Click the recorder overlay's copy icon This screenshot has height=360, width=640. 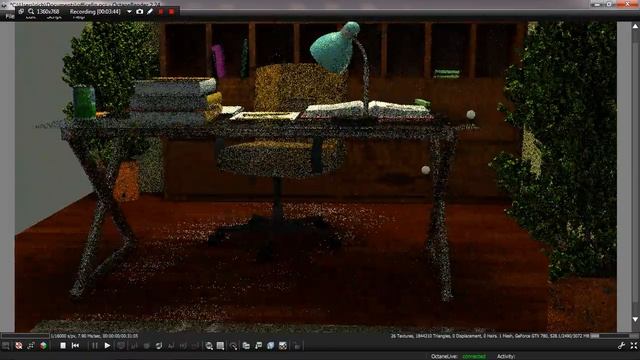(21, 11)
